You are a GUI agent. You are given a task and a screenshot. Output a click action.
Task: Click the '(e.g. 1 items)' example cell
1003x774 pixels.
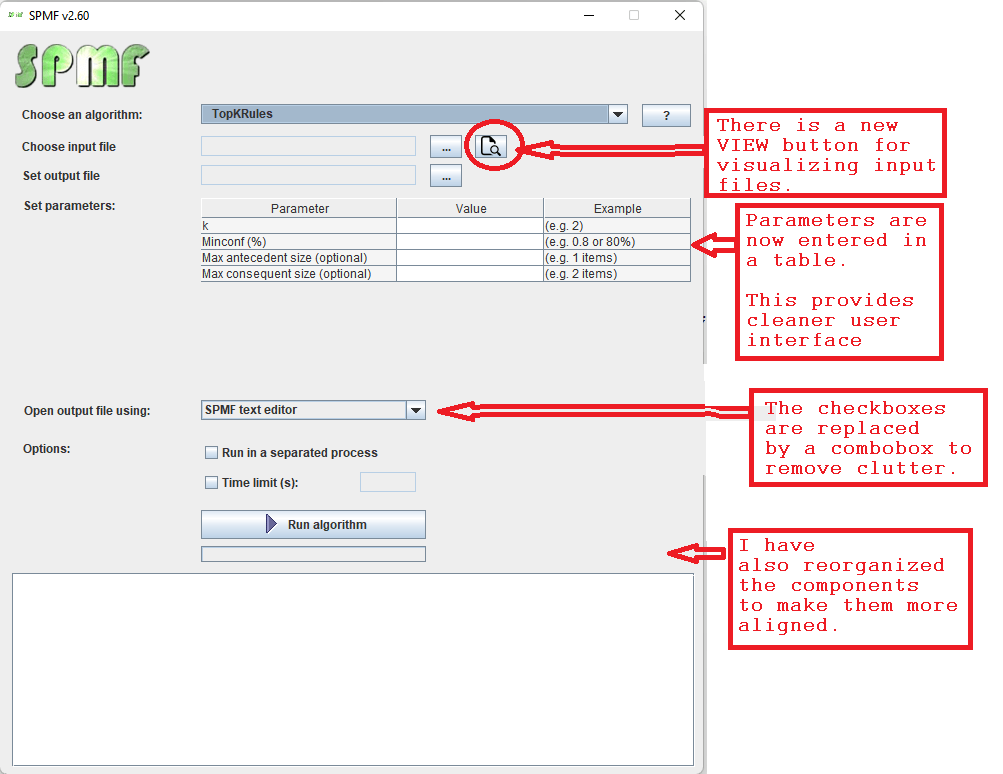pyautogui.click(x=617, y=258)
